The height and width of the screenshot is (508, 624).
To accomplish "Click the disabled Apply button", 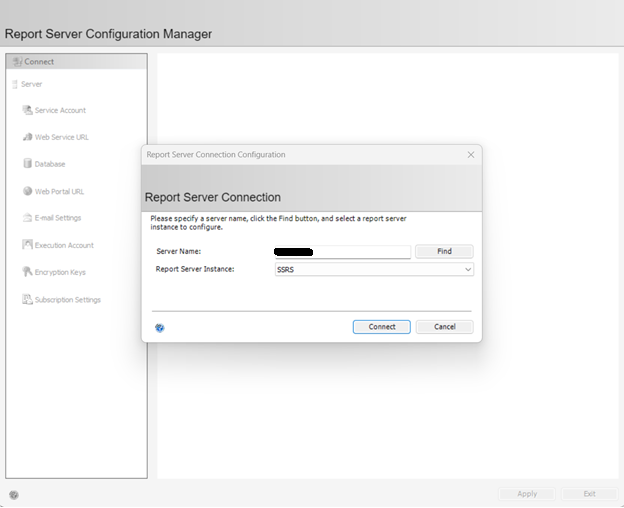I will point(527,494).
